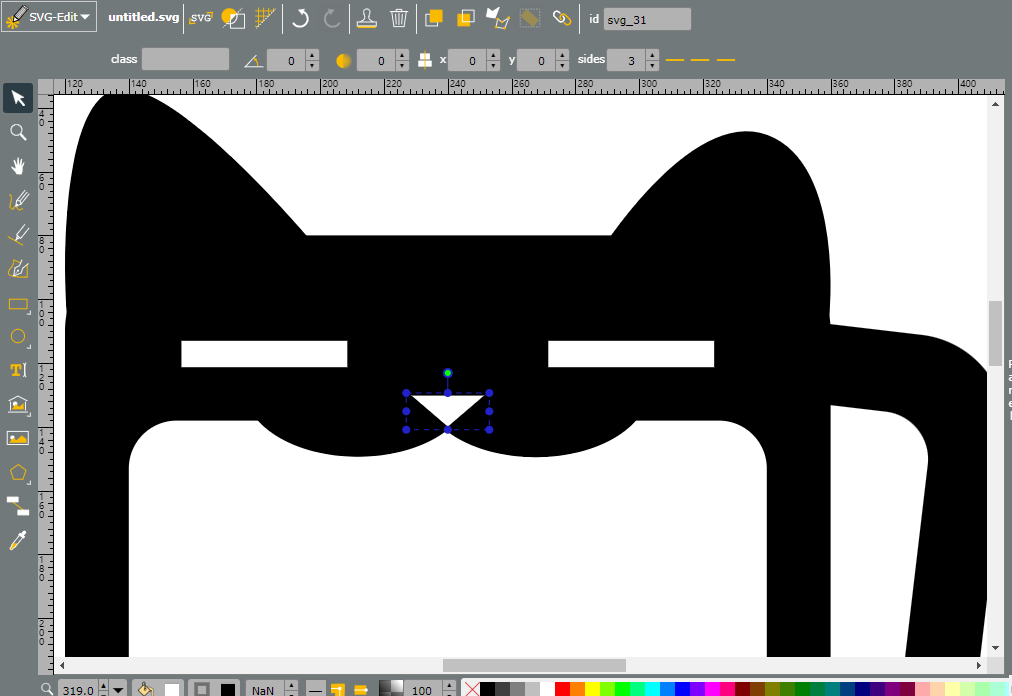1012x696 pixels.
Task: Choose the Pan hand tool
Action: 18,166
